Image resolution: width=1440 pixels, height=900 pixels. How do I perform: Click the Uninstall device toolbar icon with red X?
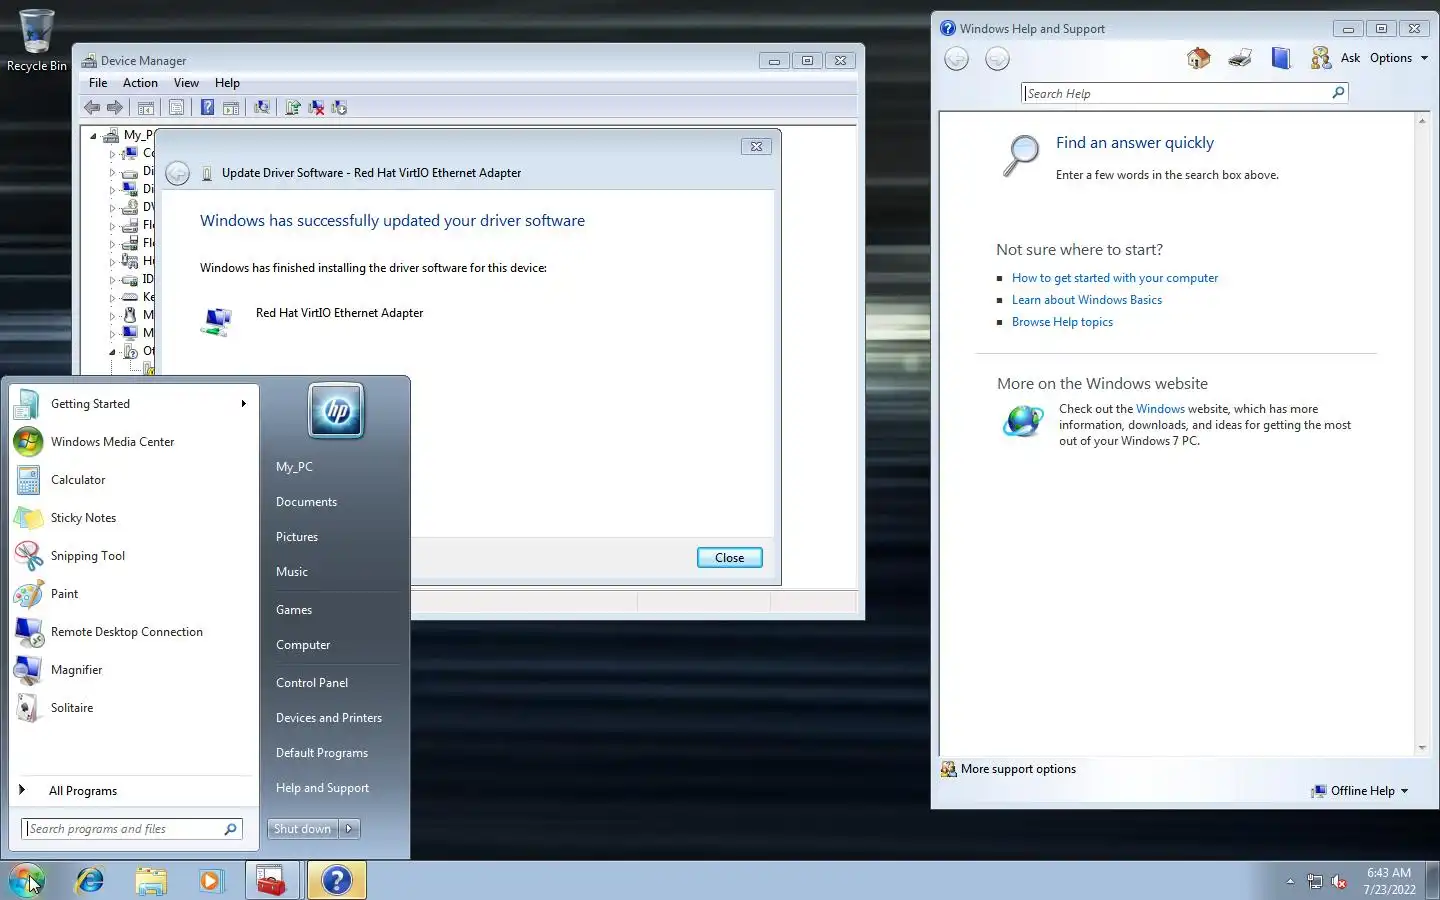(316, 108)
